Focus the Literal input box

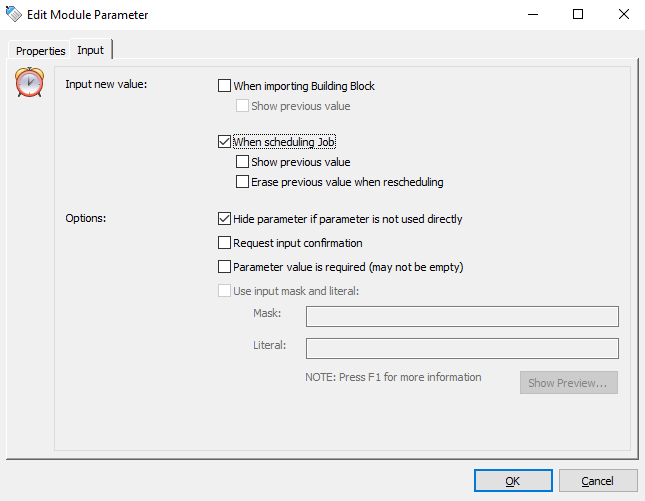coord(462,348)
